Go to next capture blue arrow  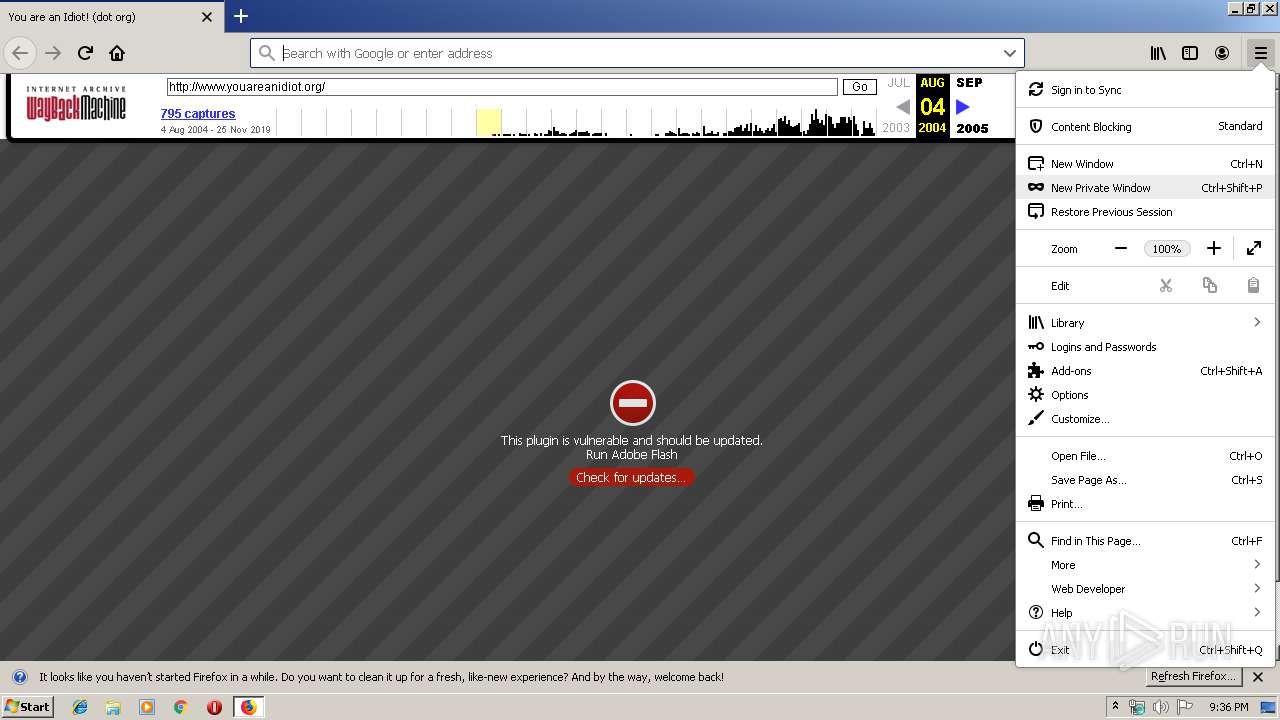[963, 107]
